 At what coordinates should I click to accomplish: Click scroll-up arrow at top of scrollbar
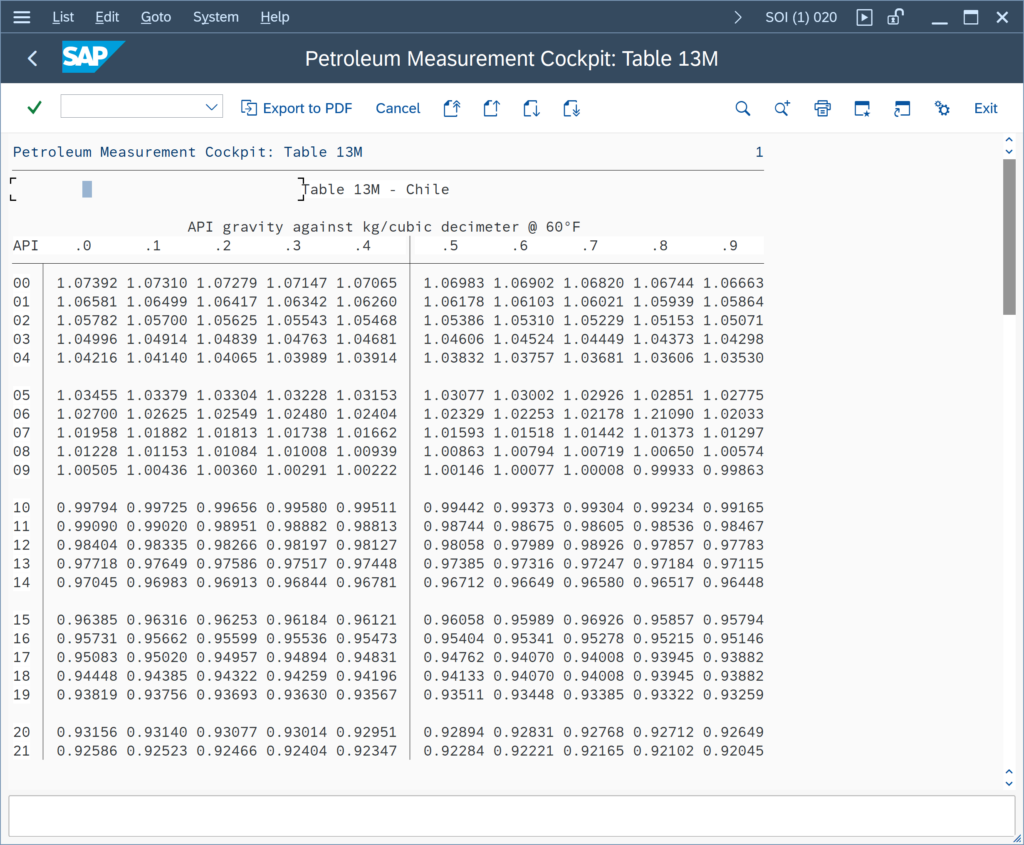point(1009,140)
